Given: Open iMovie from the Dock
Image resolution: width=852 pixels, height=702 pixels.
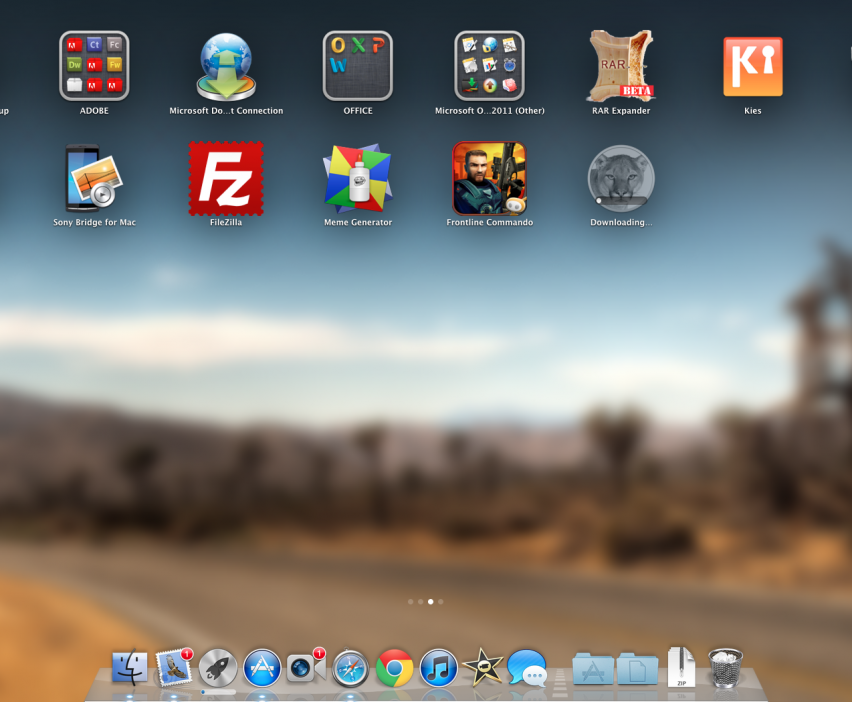Looking at the screenshot, I should click(x=482, y=668).
